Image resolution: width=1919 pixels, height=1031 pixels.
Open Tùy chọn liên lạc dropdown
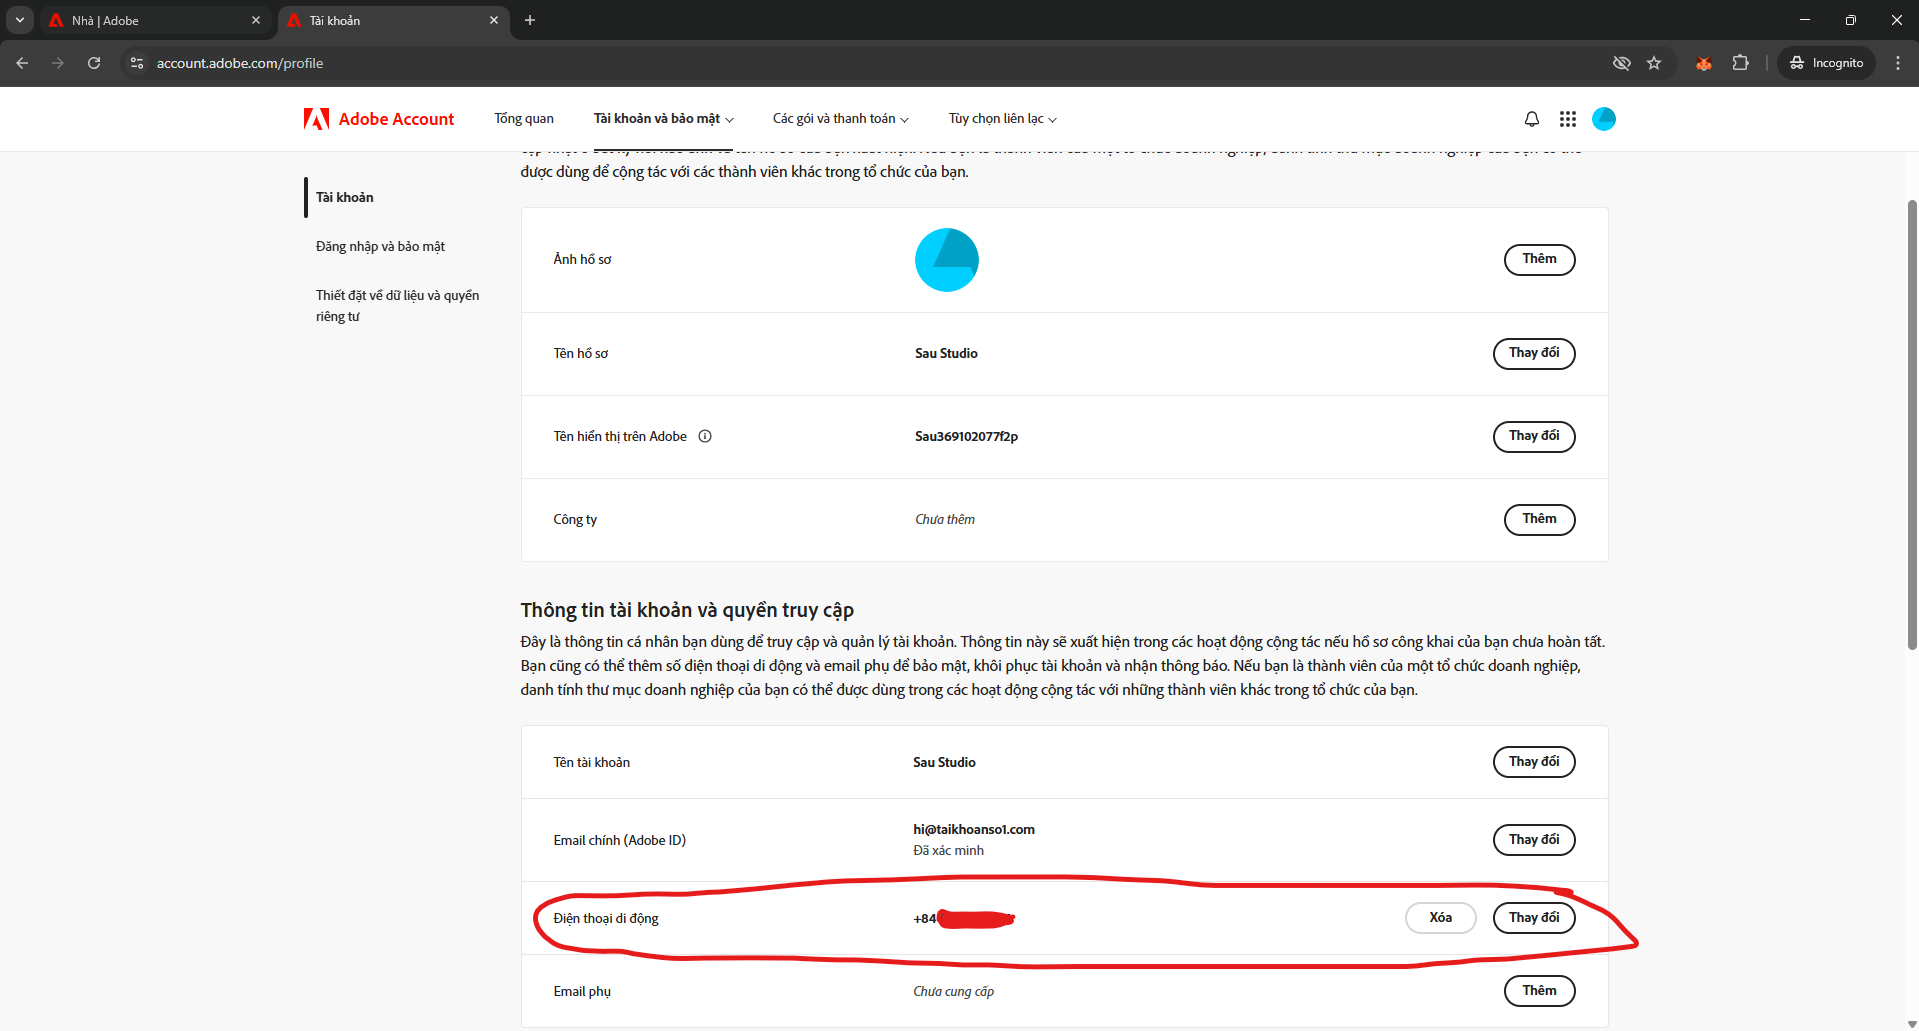pos(1002,119)
